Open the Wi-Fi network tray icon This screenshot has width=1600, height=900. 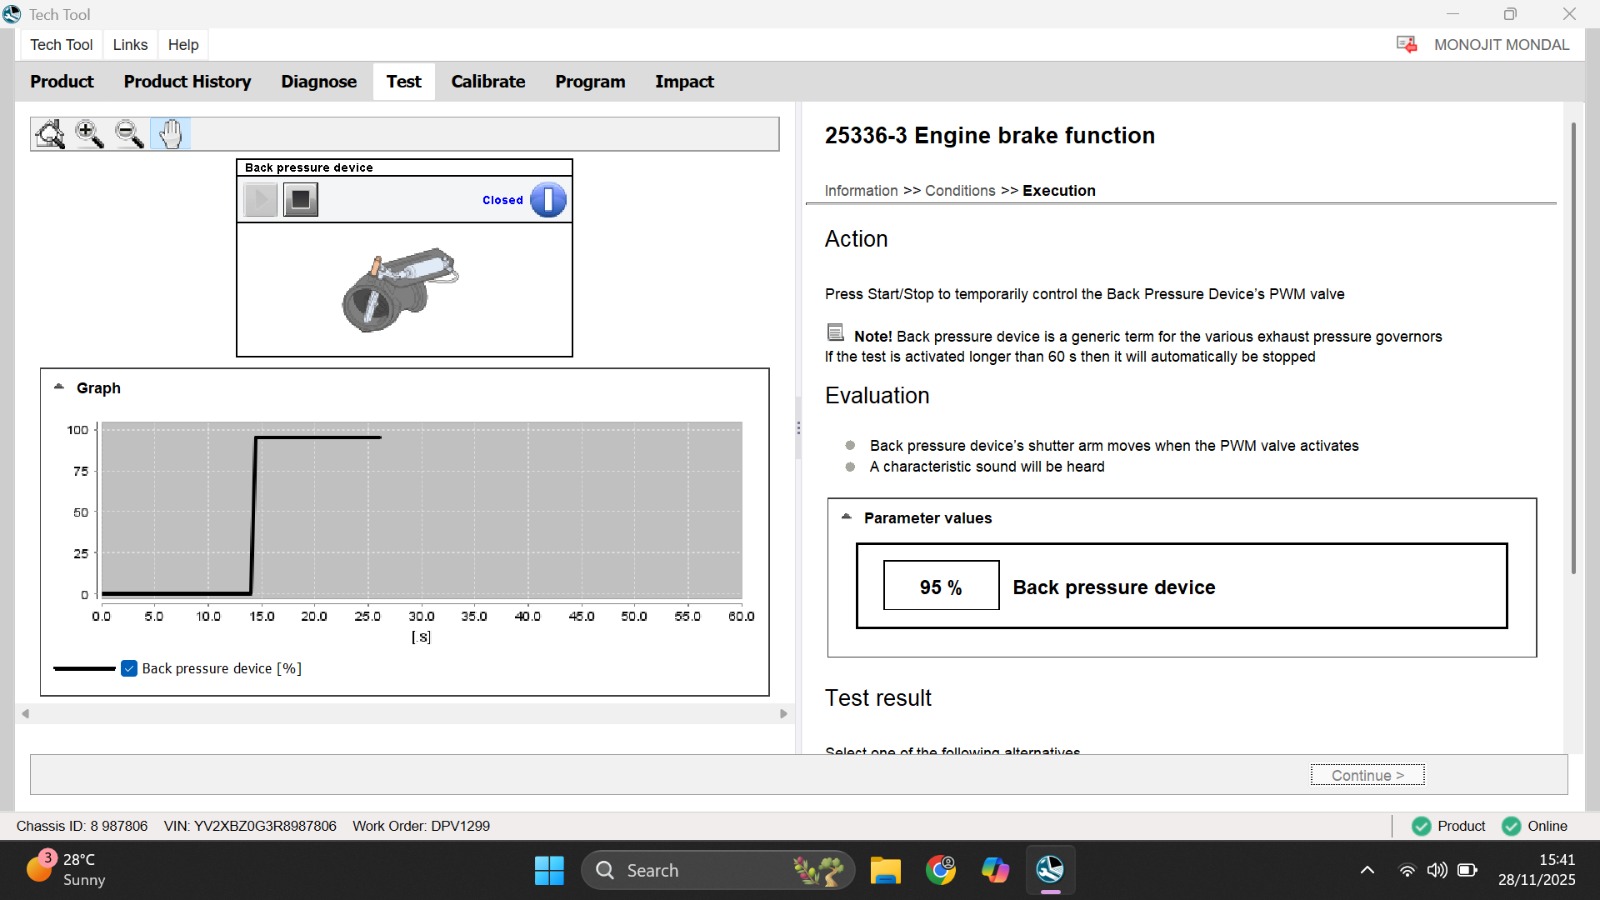click(1407, 870)
